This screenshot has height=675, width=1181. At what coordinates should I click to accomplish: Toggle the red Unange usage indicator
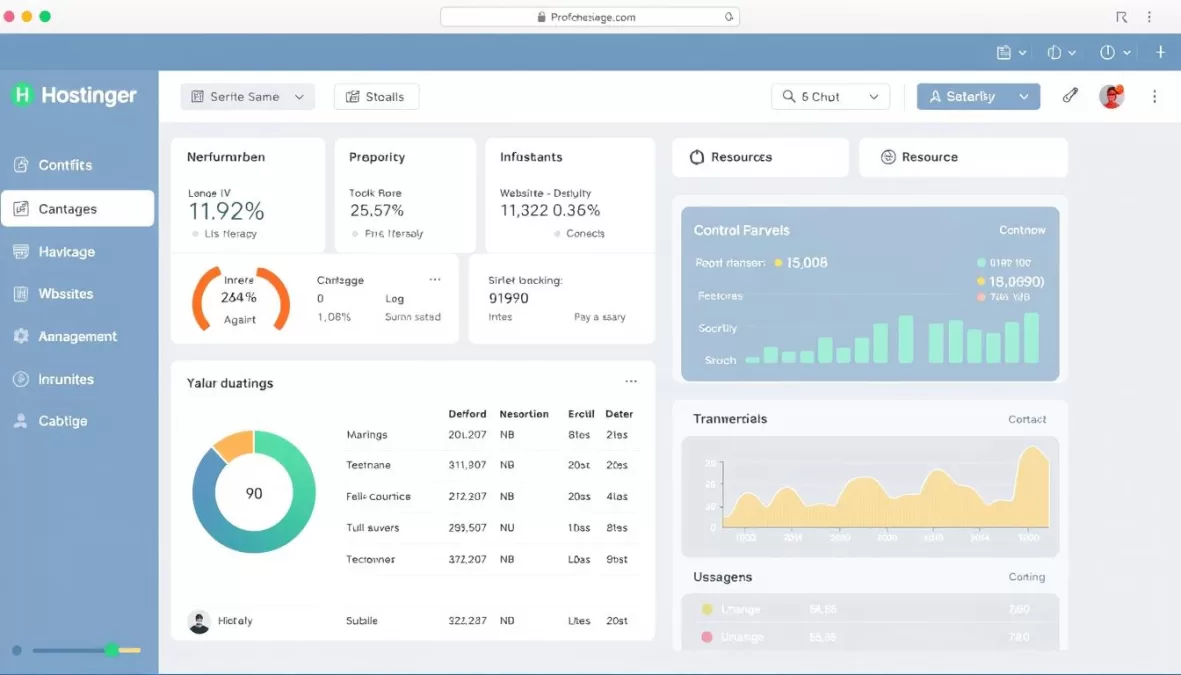point(708,637)
